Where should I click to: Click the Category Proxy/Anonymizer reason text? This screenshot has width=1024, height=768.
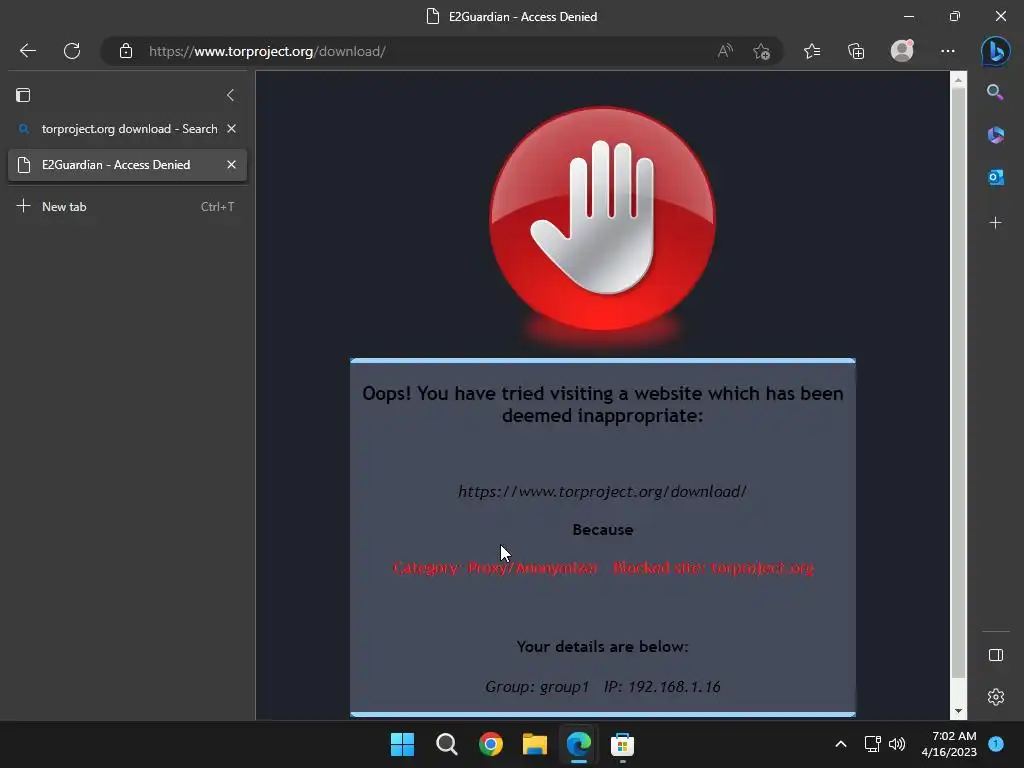coord(603,568)
